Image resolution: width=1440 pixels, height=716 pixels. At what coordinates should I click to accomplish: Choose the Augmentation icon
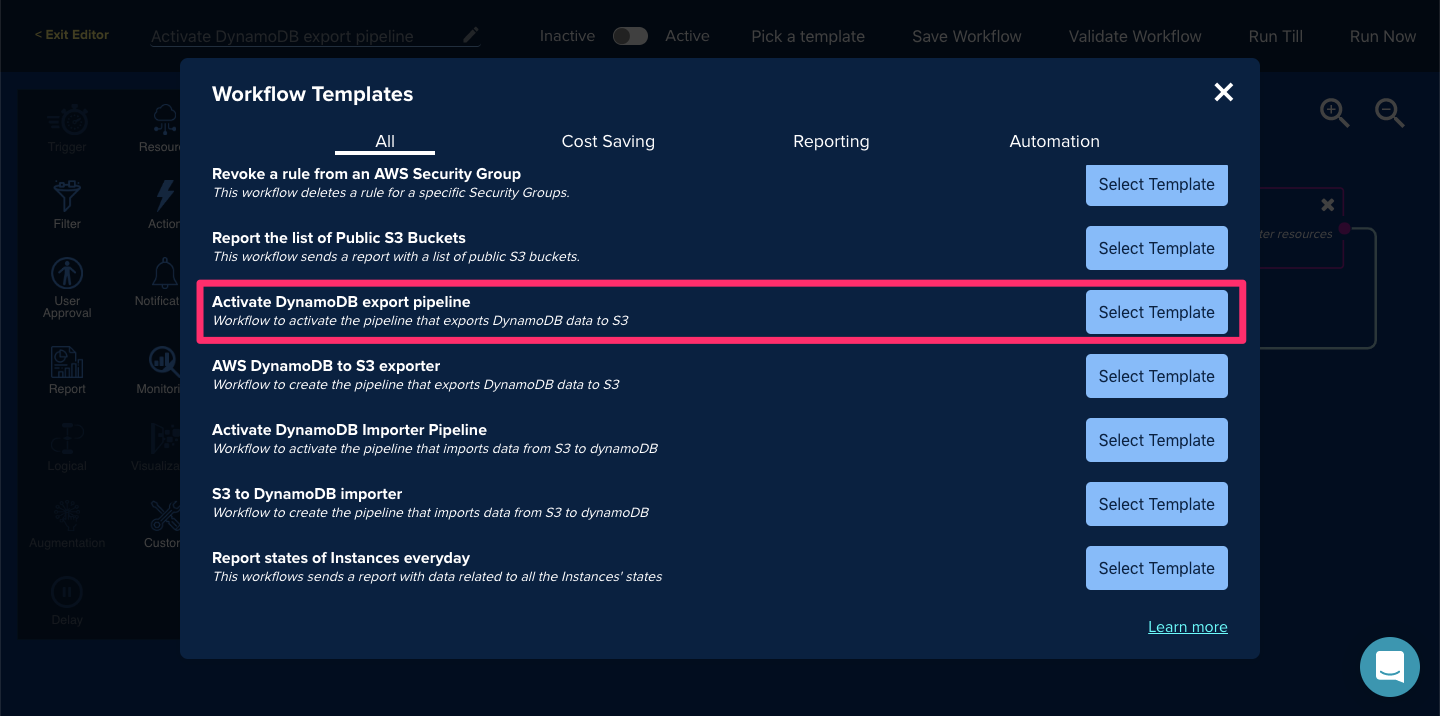click(x=67, y=515)
